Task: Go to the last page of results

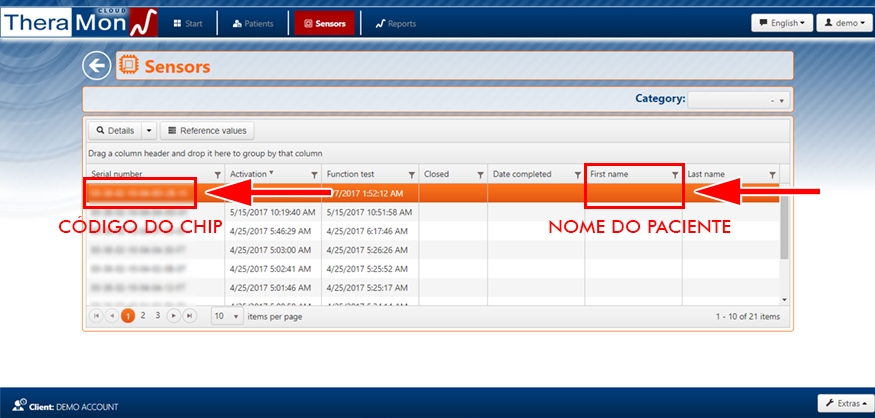Action: pyautogui.click(x=189, y=316)
